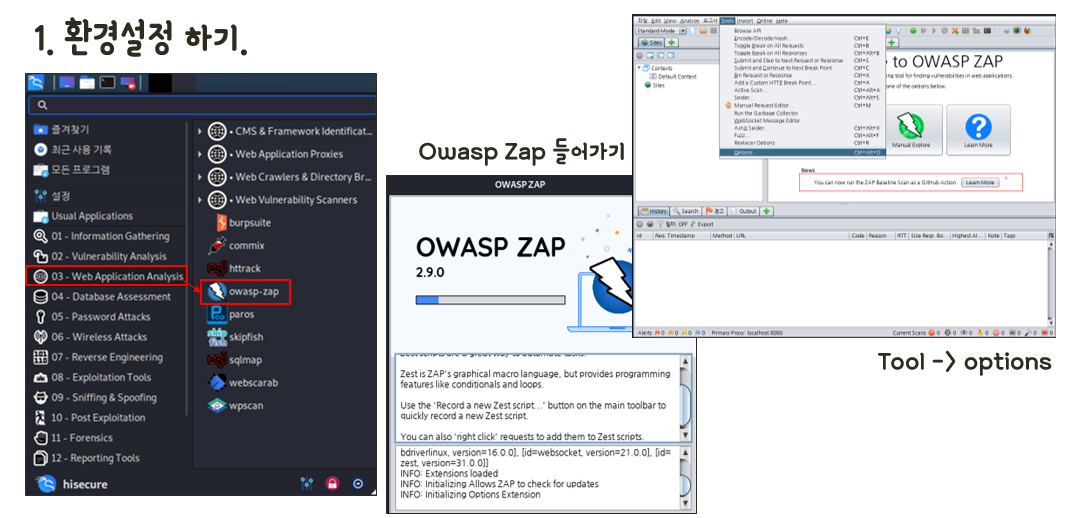Open wpscan from the application list
The width and height of the screenshot is (1065, 518).
point(236,405)
